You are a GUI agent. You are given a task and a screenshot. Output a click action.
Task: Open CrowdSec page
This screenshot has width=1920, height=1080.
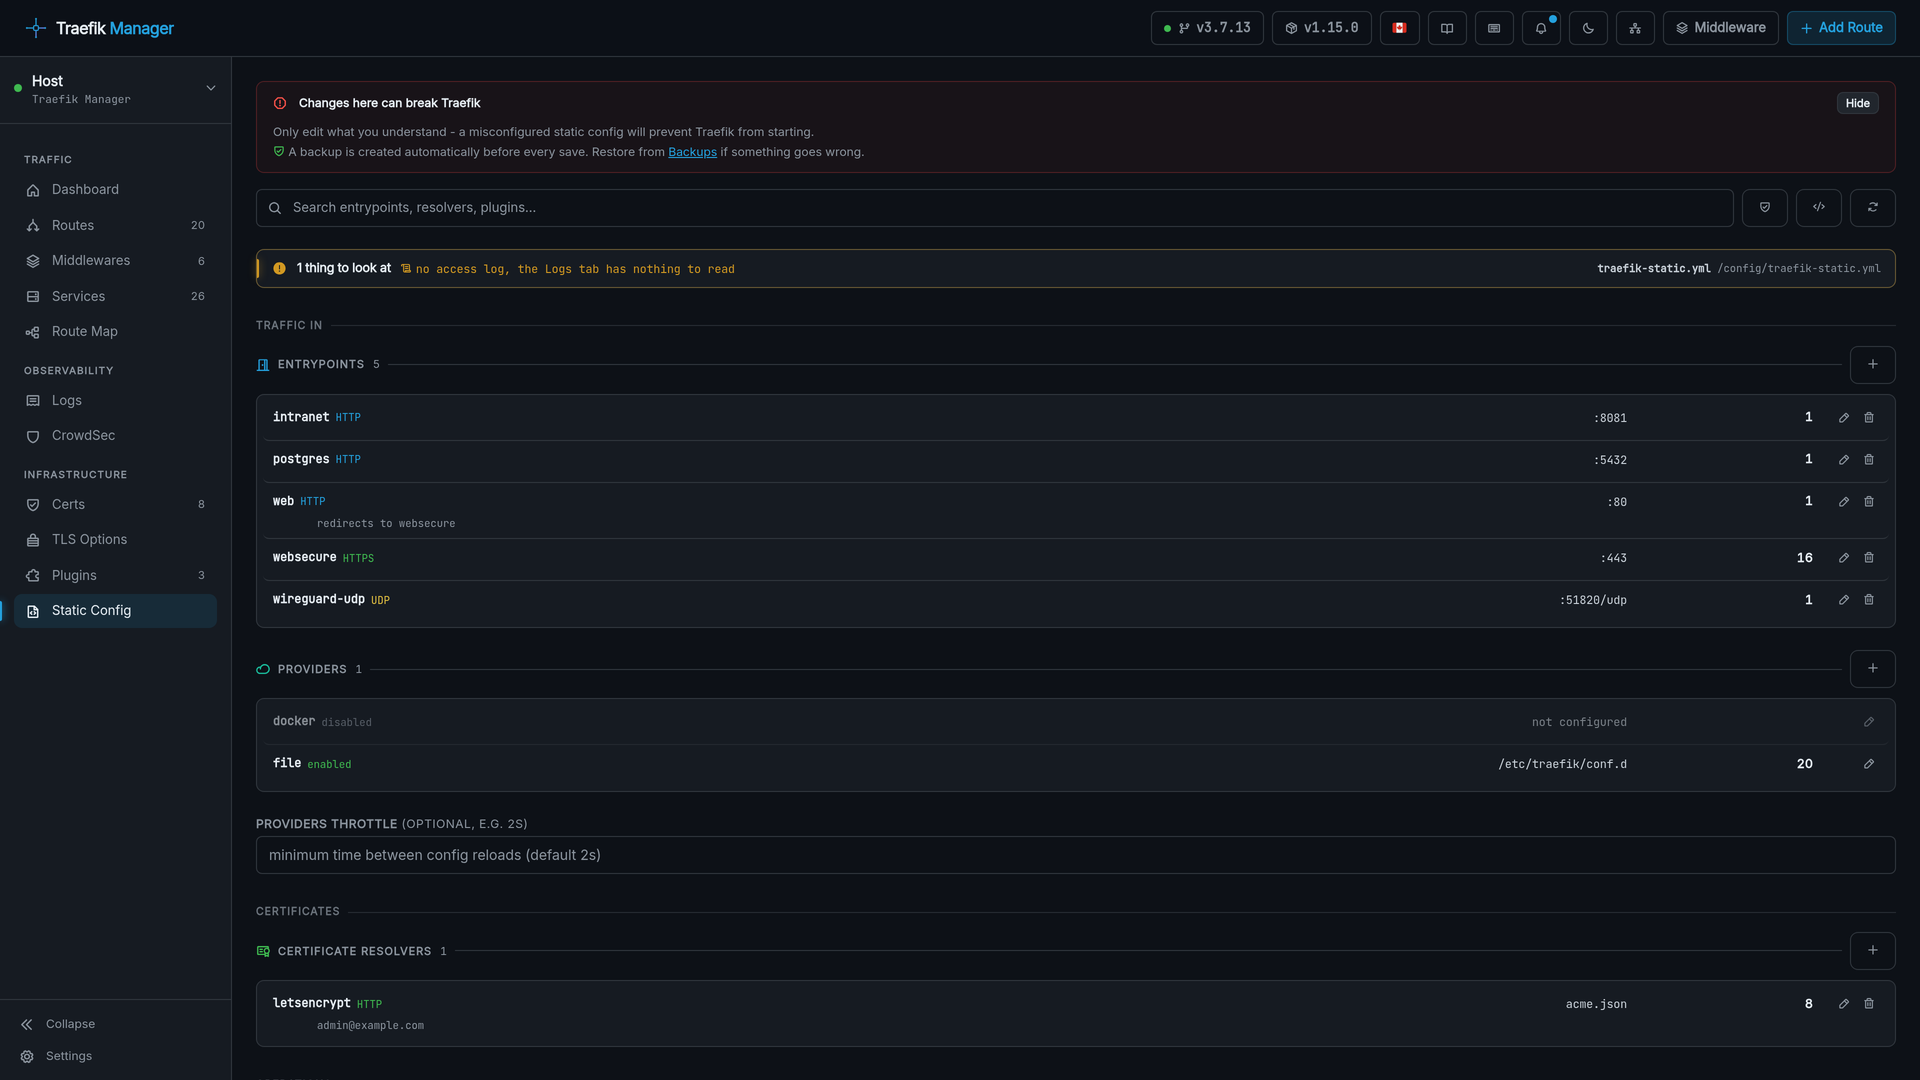pyautogui.click(x=115, y=436)
